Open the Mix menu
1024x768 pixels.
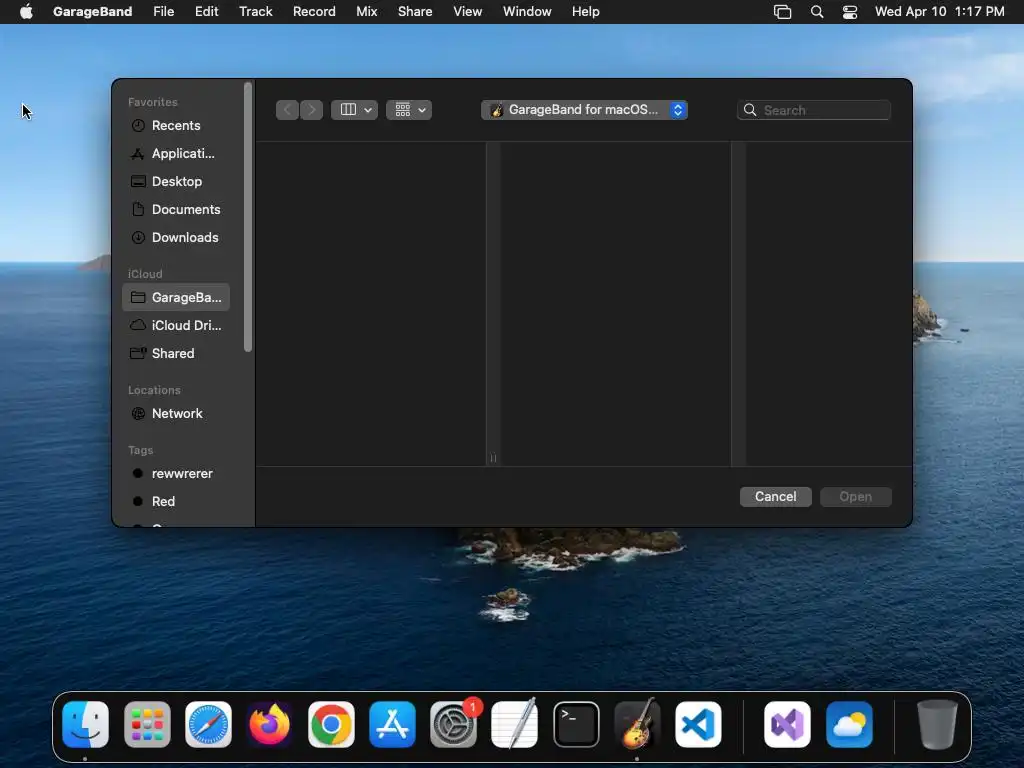pos(366,12)
